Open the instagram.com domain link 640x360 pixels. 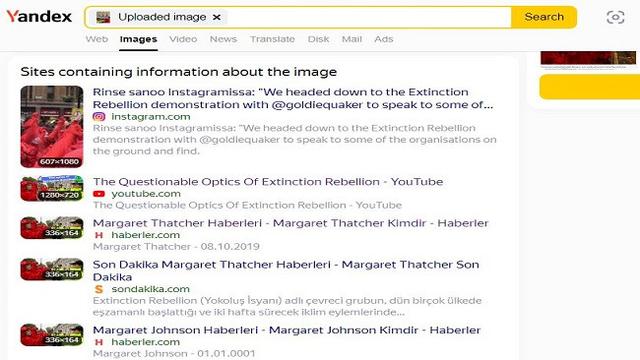[x=151, y=117]
